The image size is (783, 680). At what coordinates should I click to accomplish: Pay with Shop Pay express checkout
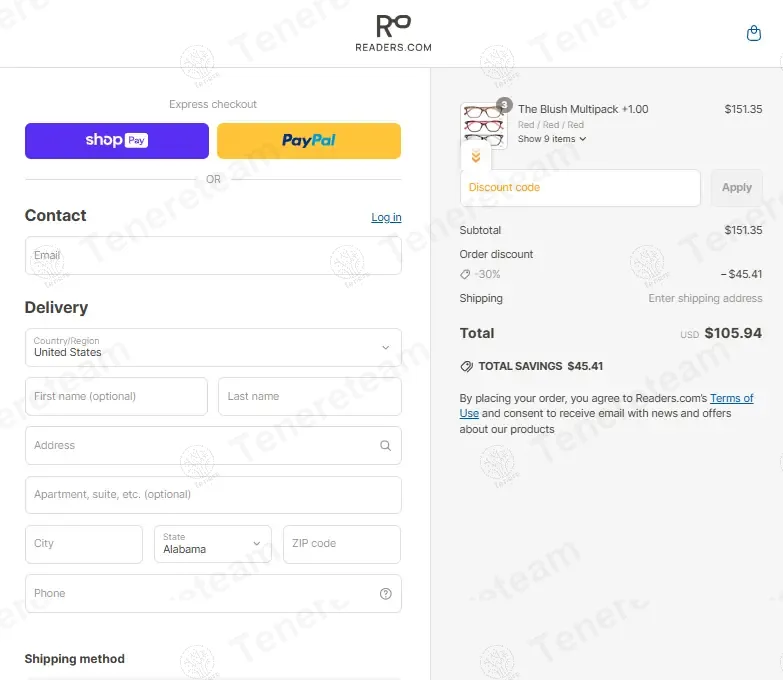click(117, 141)
